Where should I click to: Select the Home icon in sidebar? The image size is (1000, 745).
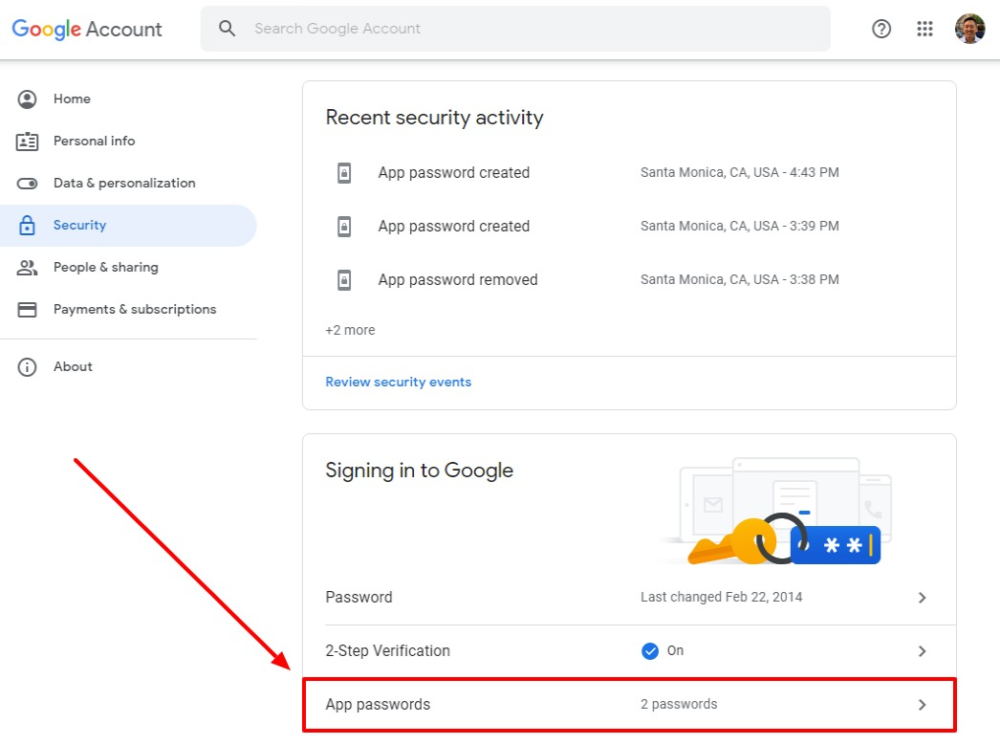tap(27, 99)
